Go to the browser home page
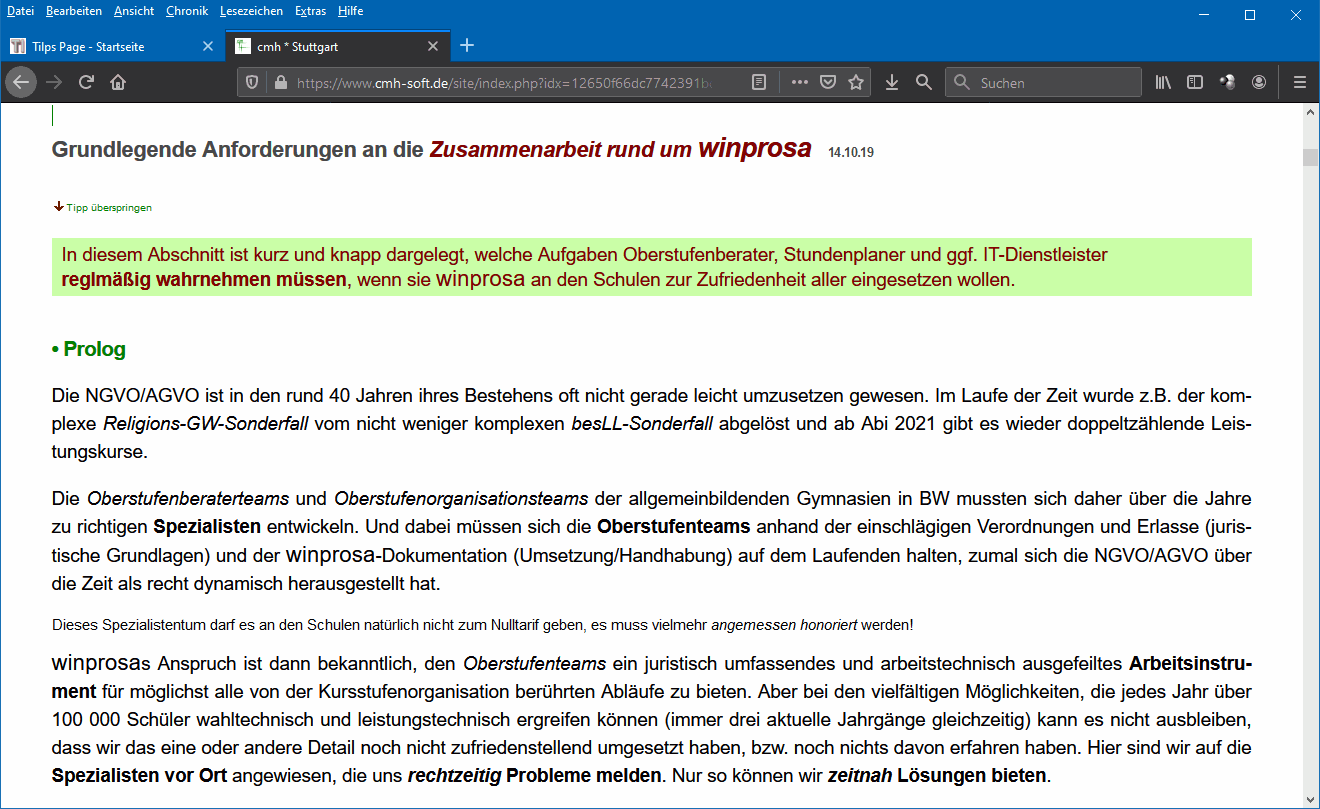Screen dimensions: 1320x809 pos(118,82)
